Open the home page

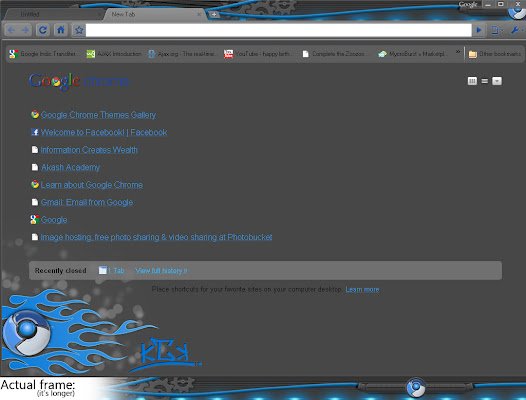[x=61, y=30]
